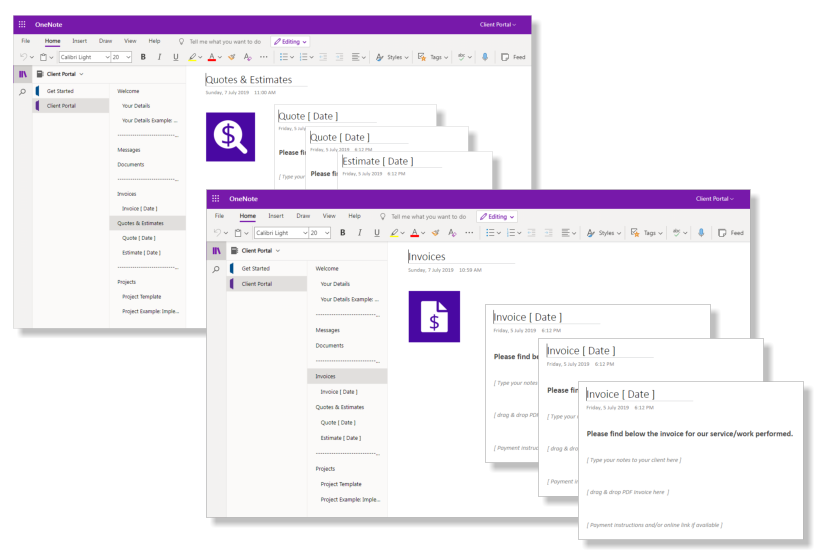This screenshot has width=820, height=560.
Task: Click decrease indent in the front window
Action: coord(531,233)
